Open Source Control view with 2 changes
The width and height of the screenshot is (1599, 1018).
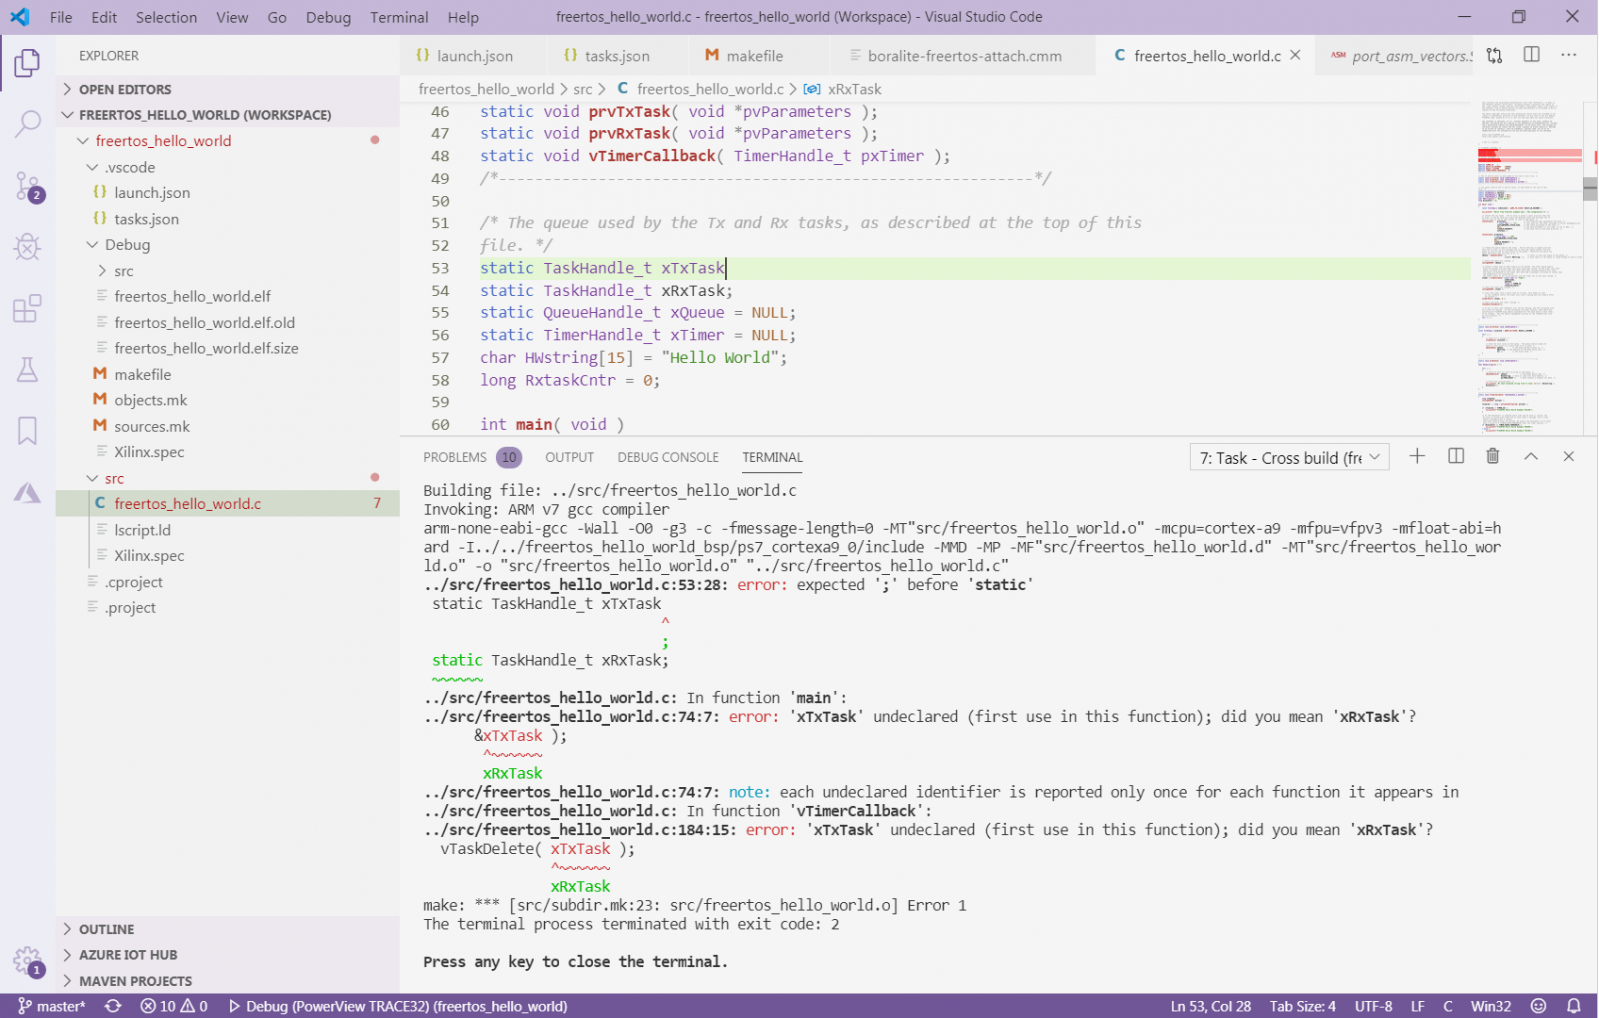pyautogui.click(x=27, y=186)
